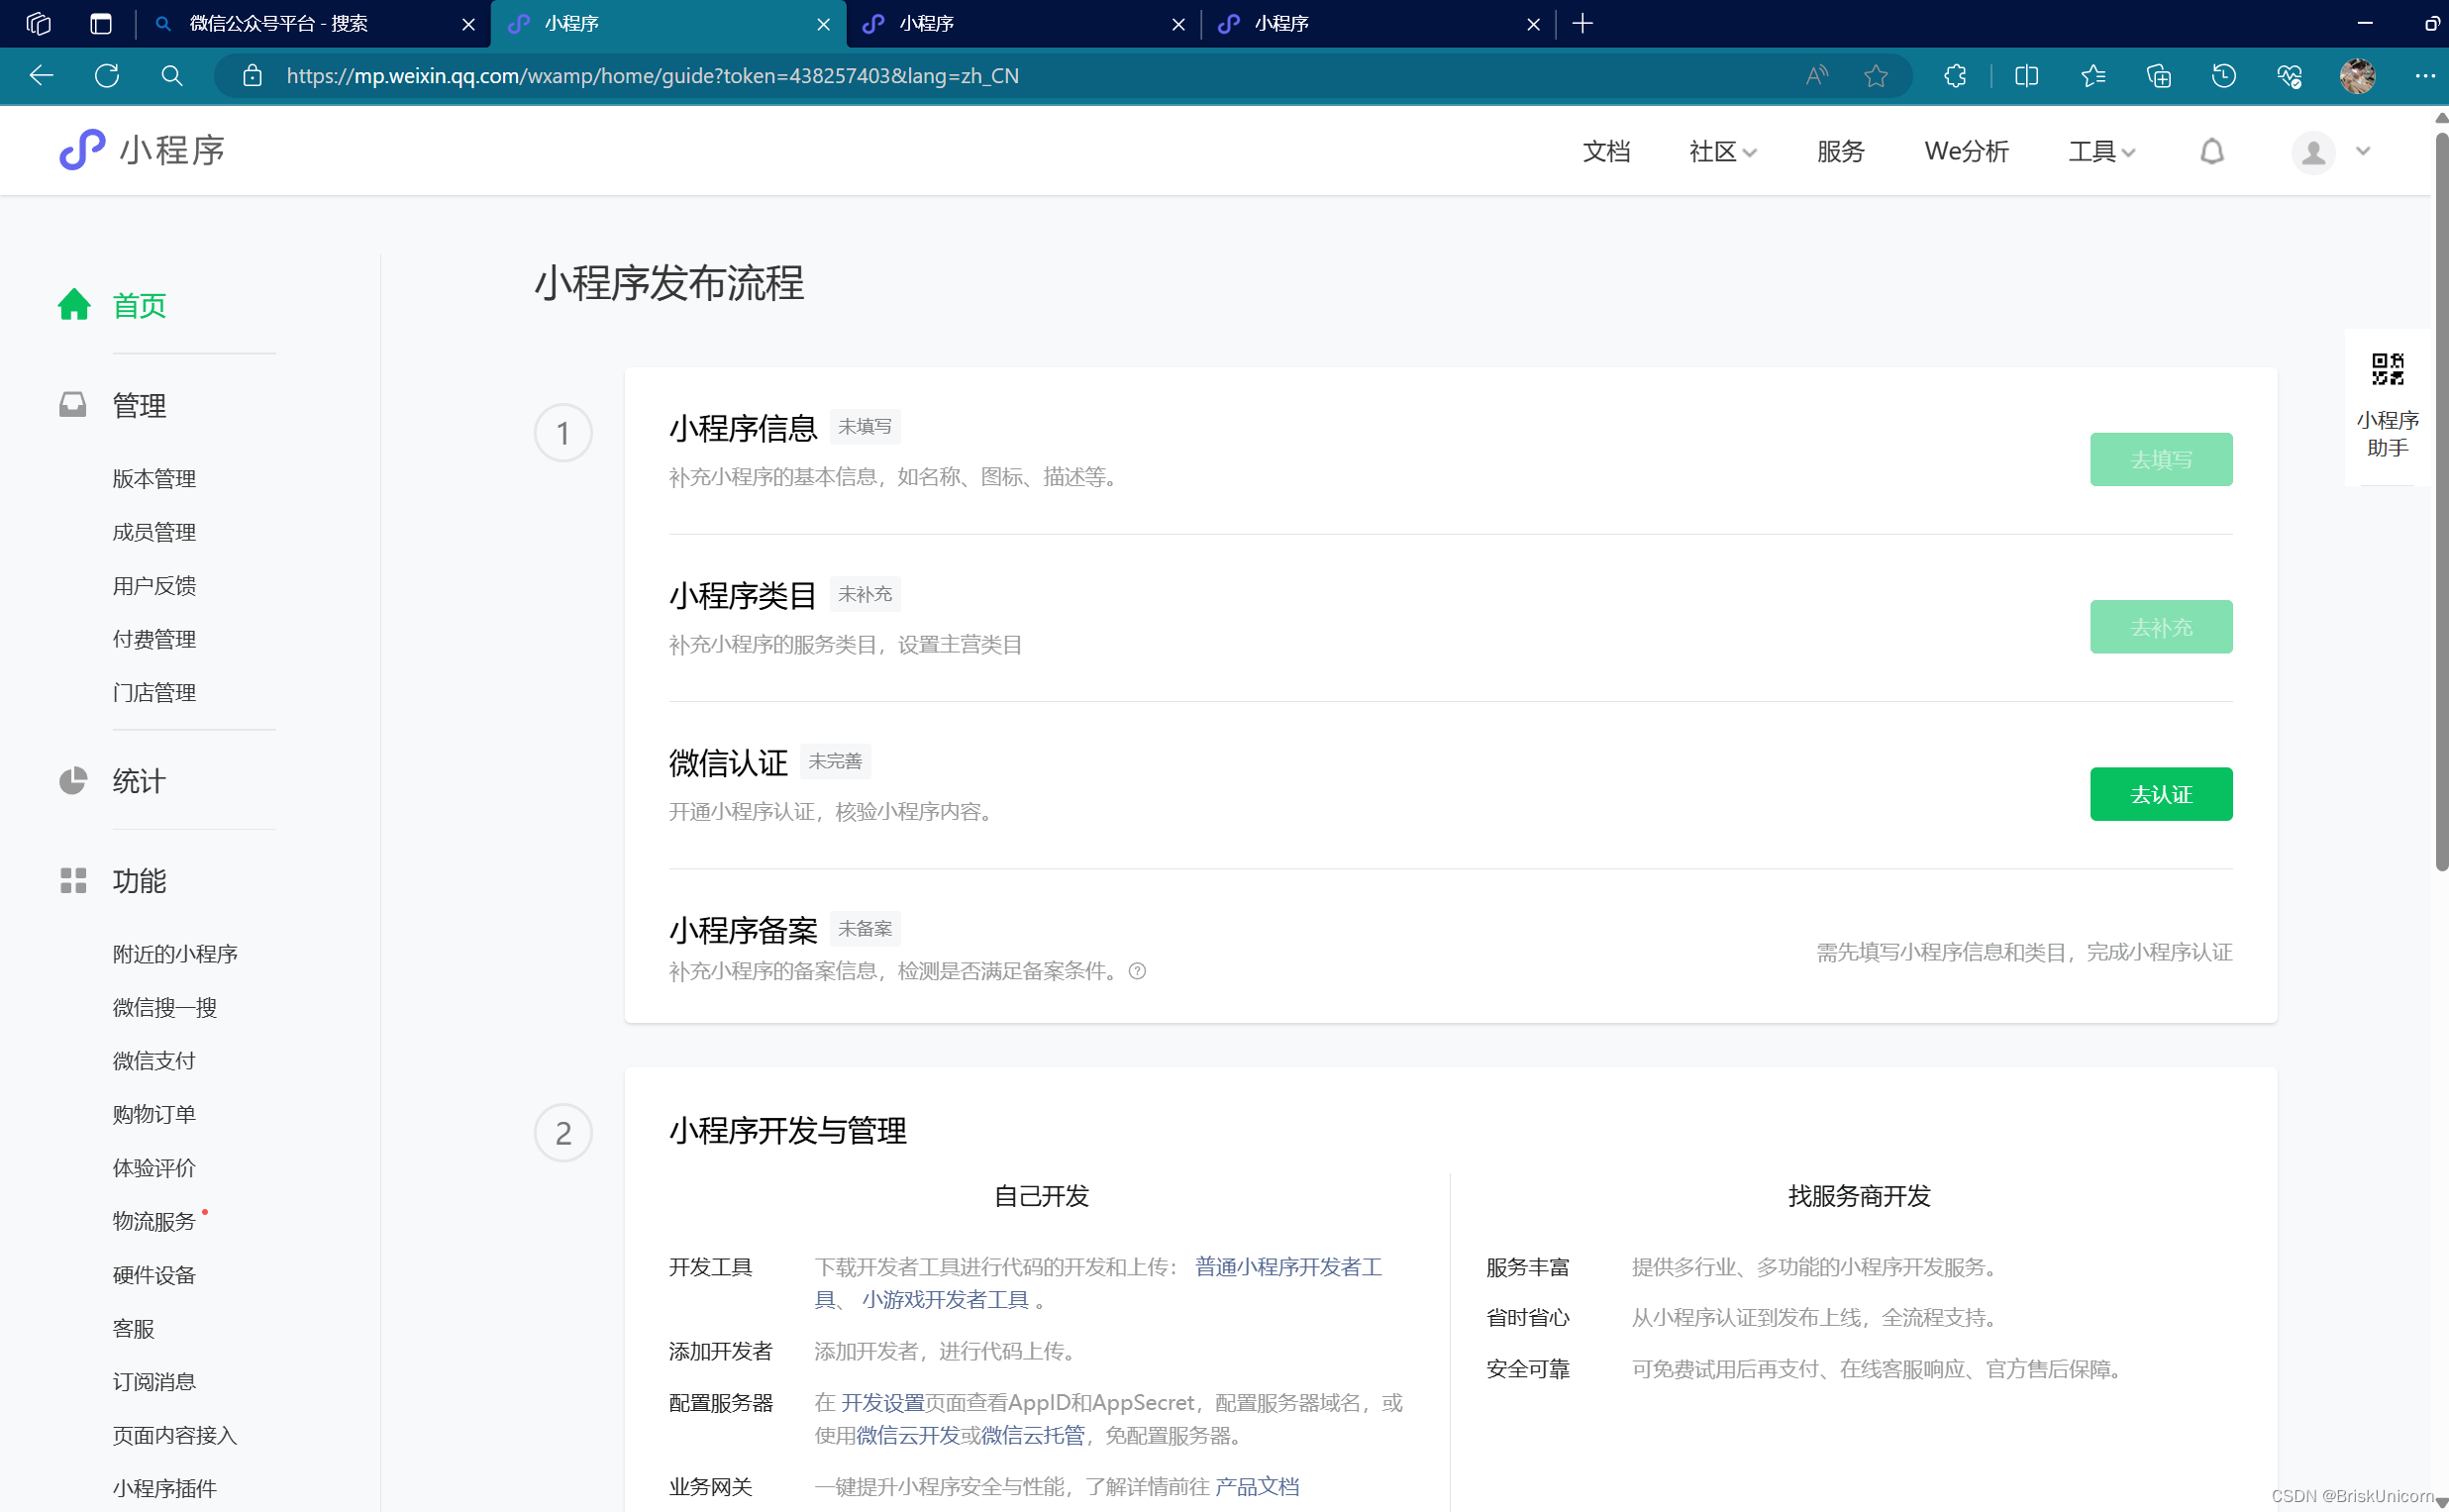Expand the 工具 dropdown menu

pos(2101,152)
